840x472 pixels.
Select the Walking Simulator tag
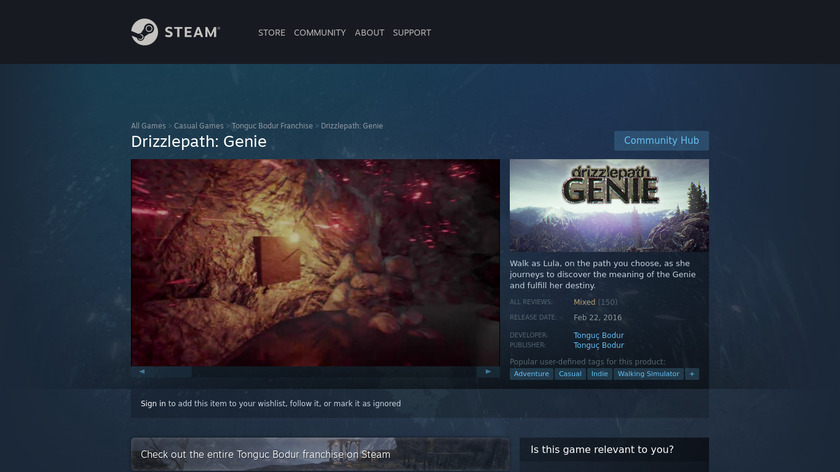648,374
